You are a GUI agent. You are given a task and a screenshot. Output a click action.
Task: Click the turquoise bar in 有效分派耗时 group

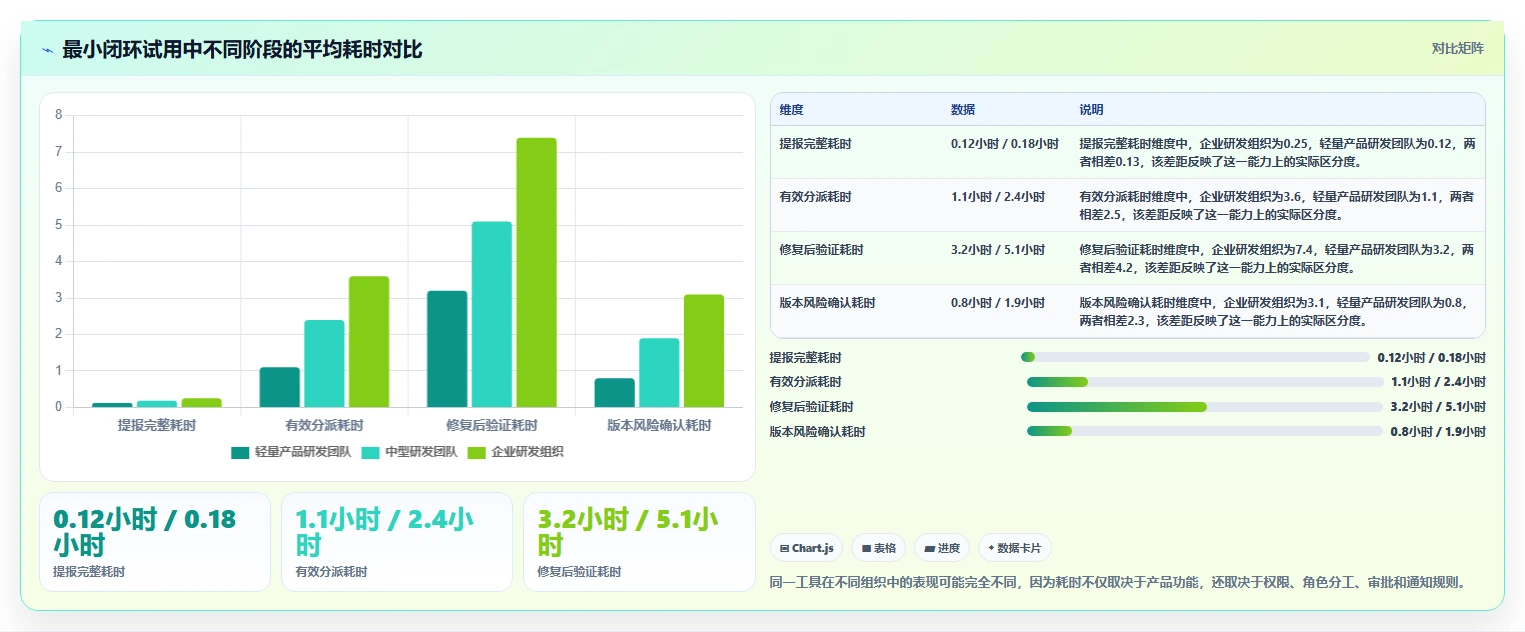pos(324,364)
